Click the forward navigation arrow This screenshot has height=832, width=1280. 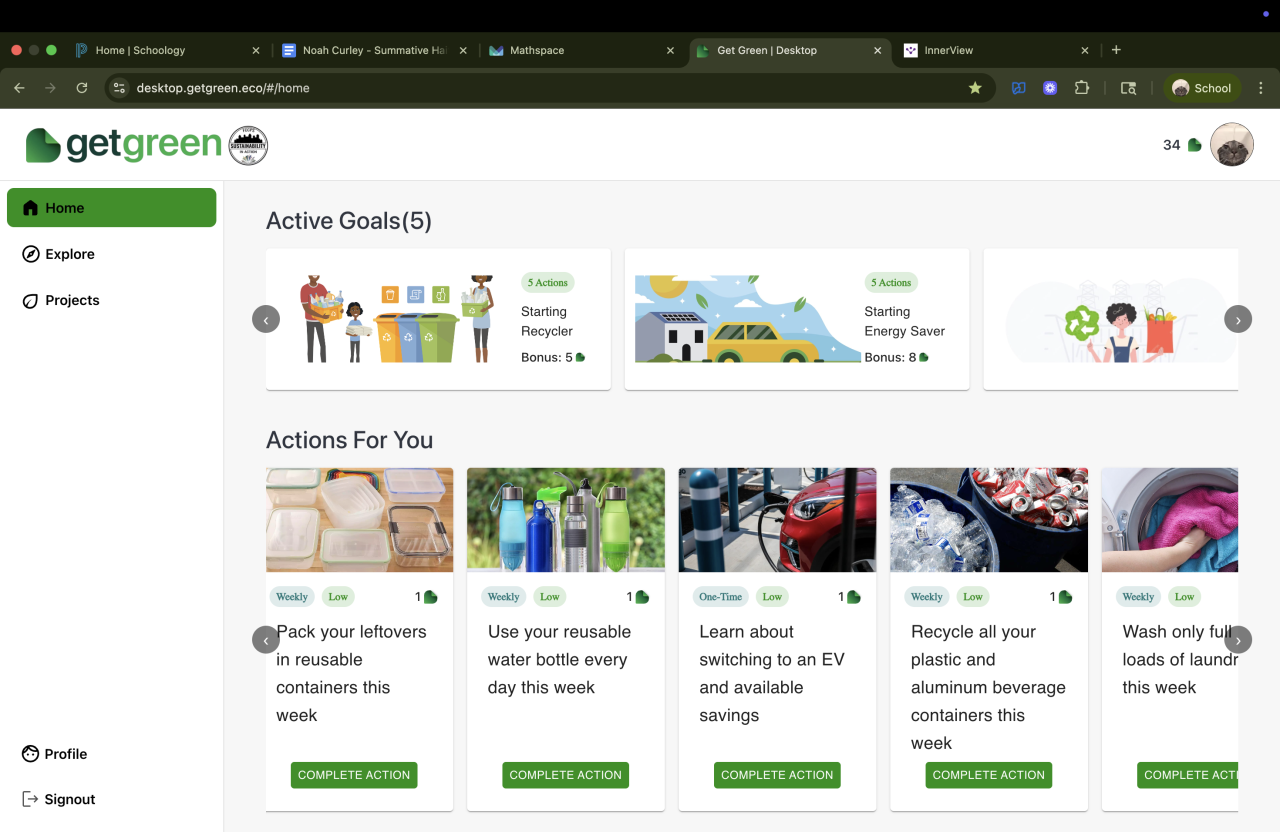coord(50,88)
